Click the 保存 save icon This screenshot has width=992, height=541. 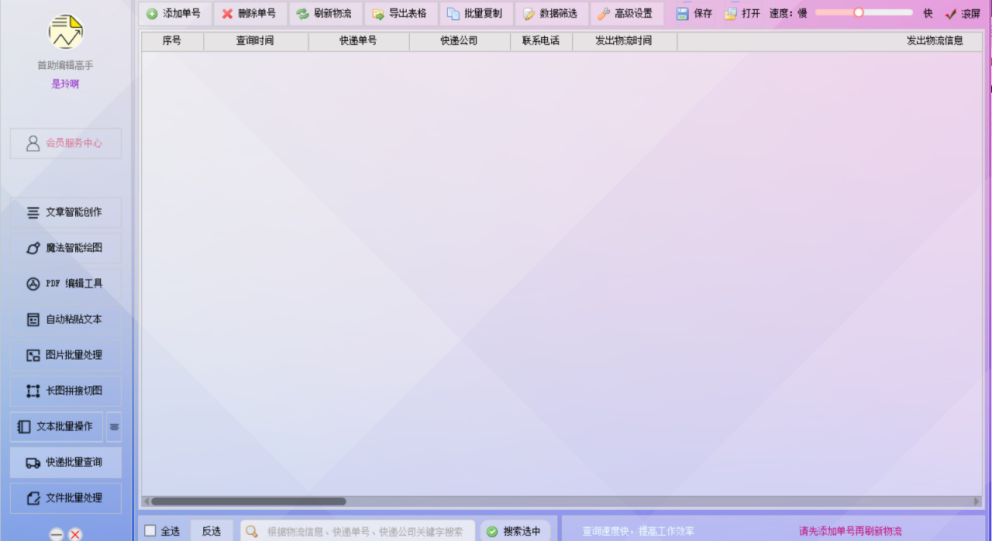pos(682,13)
